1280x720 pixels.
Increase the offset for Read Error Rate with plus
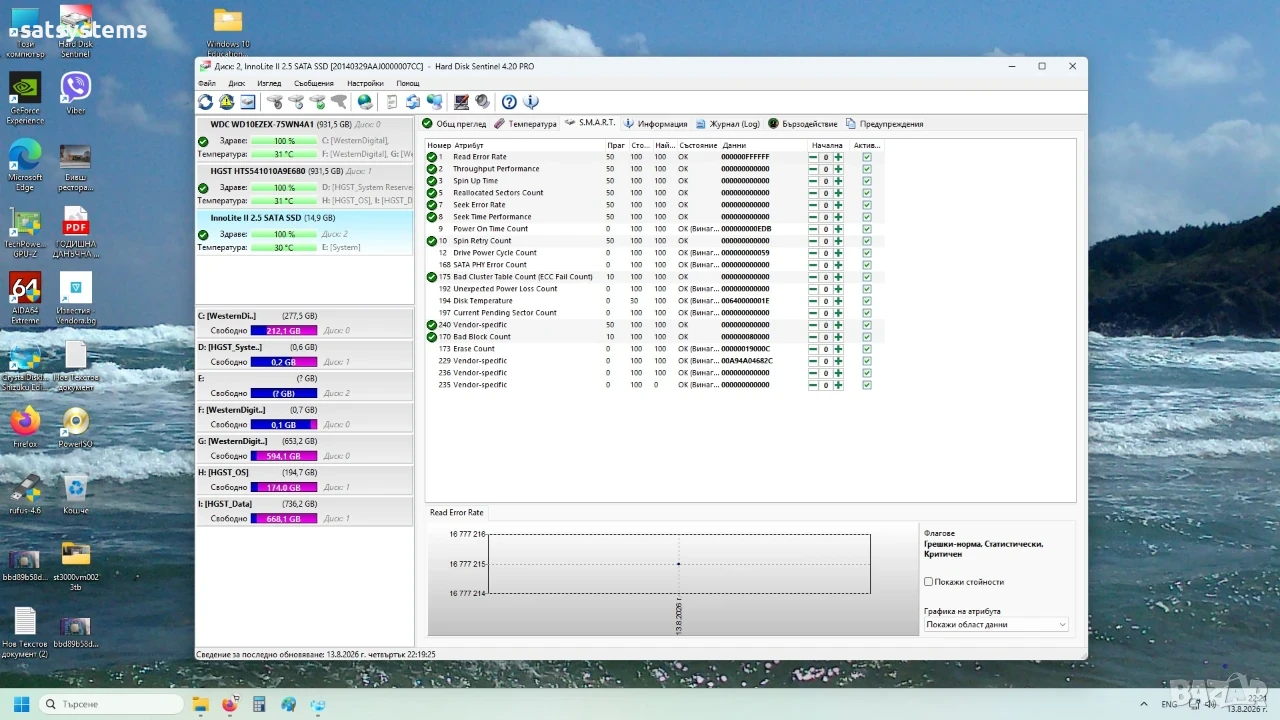pyautogui.click(x=838, y=157)
